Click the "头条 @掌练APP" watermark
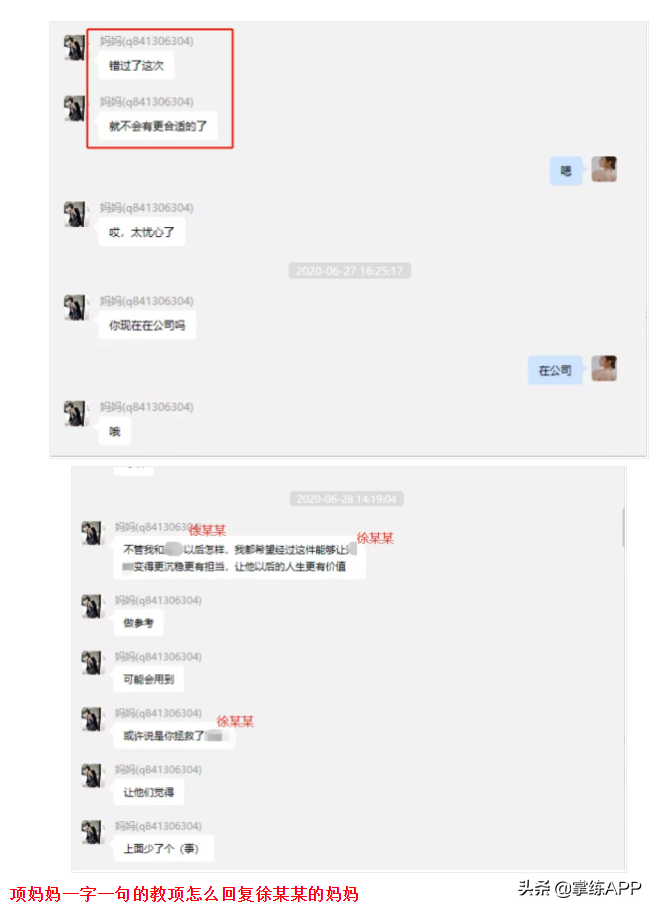 tap(580, 888)
